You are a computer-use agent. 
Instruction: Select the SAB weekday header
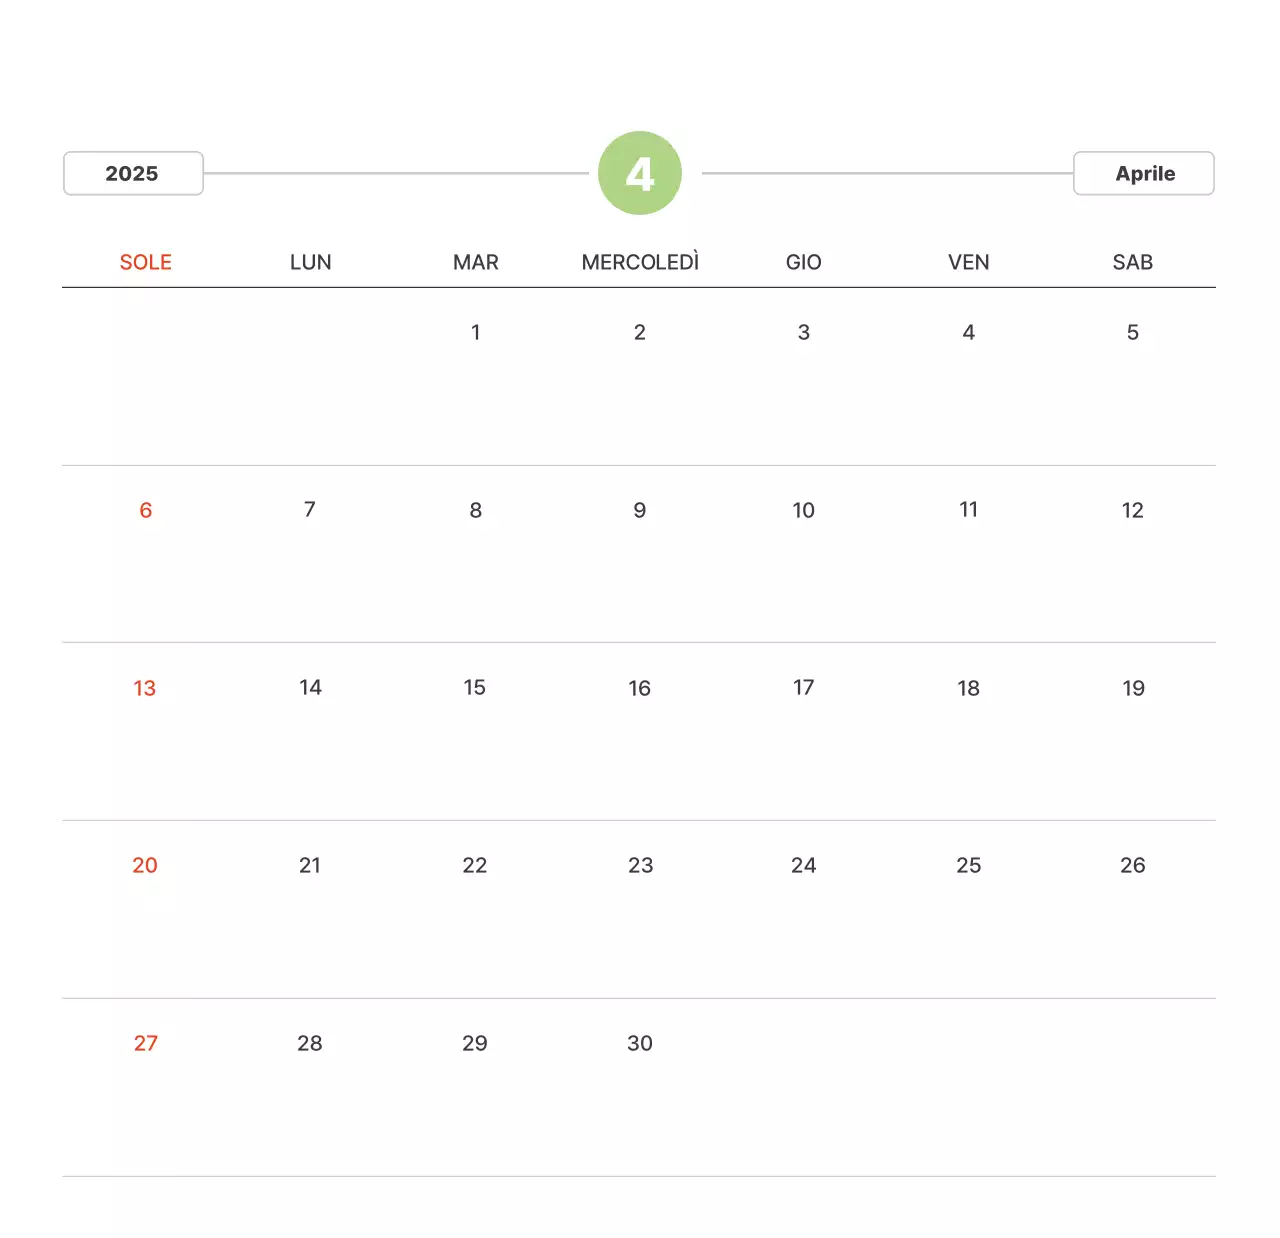point(1133,262)
